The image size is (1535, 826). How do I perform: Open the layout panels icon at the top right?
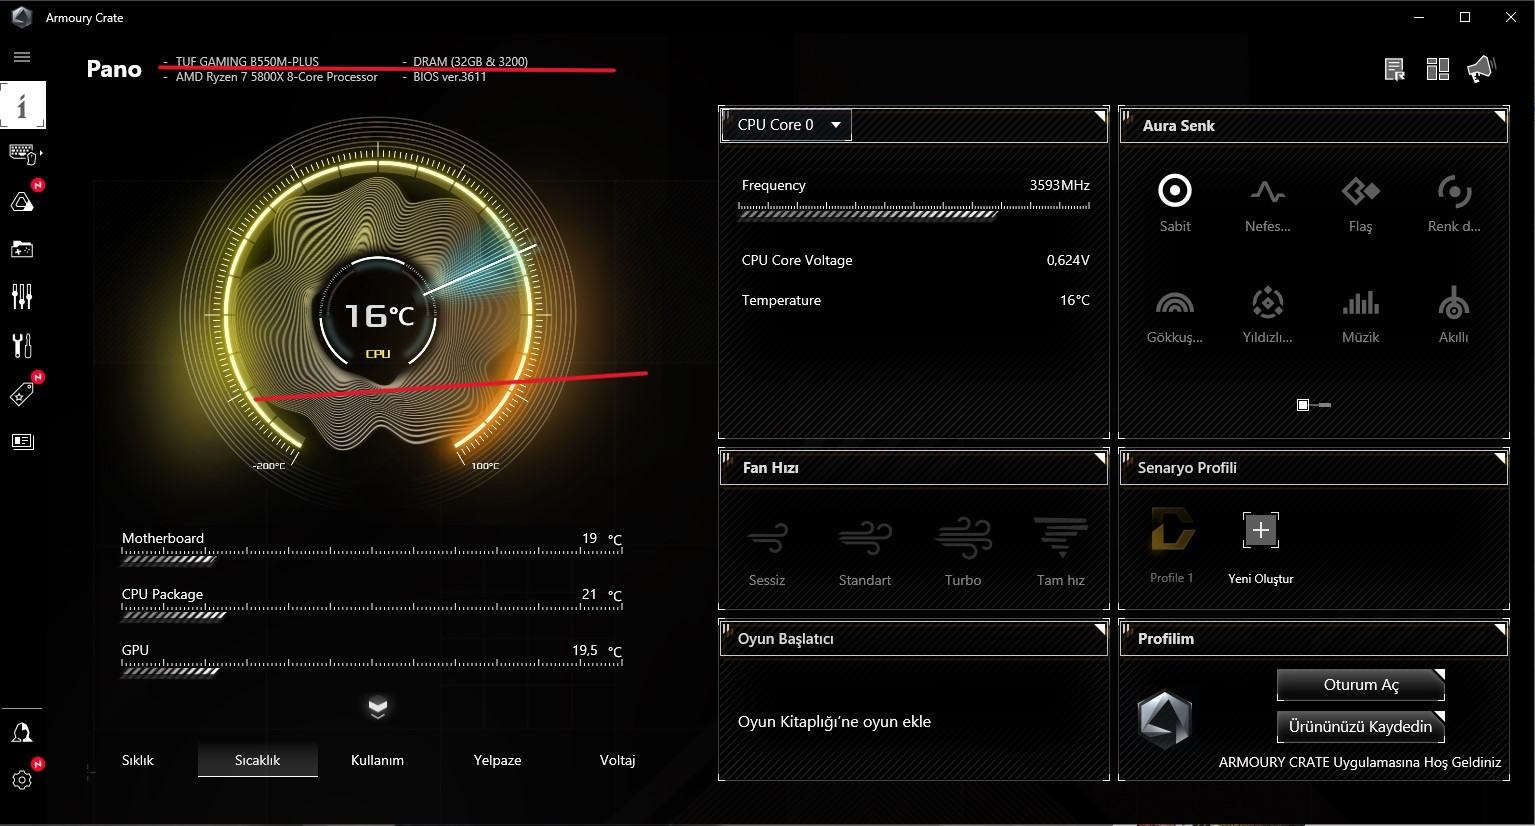click(x=1438, y=69)
